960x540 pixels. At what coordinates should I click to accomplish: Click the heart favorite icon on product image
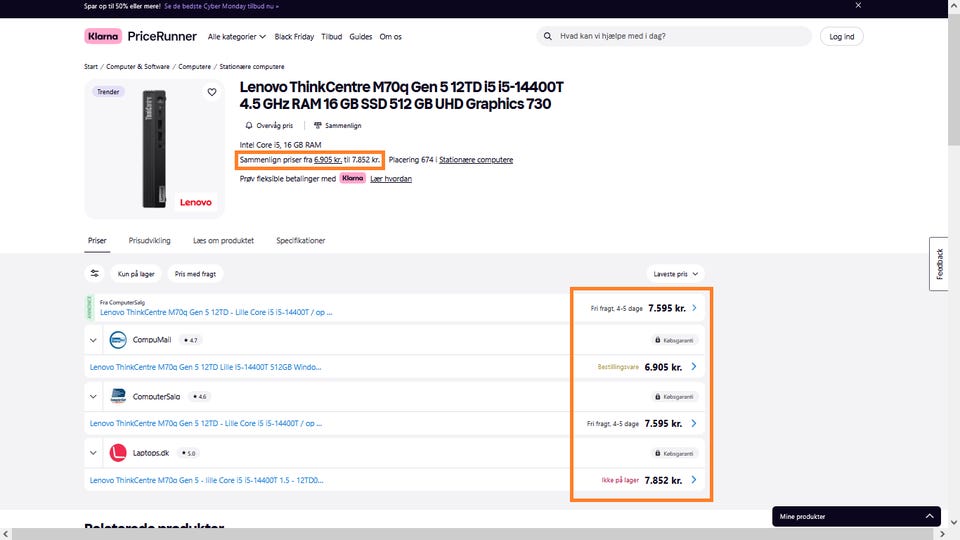click(x=212, y=92)
